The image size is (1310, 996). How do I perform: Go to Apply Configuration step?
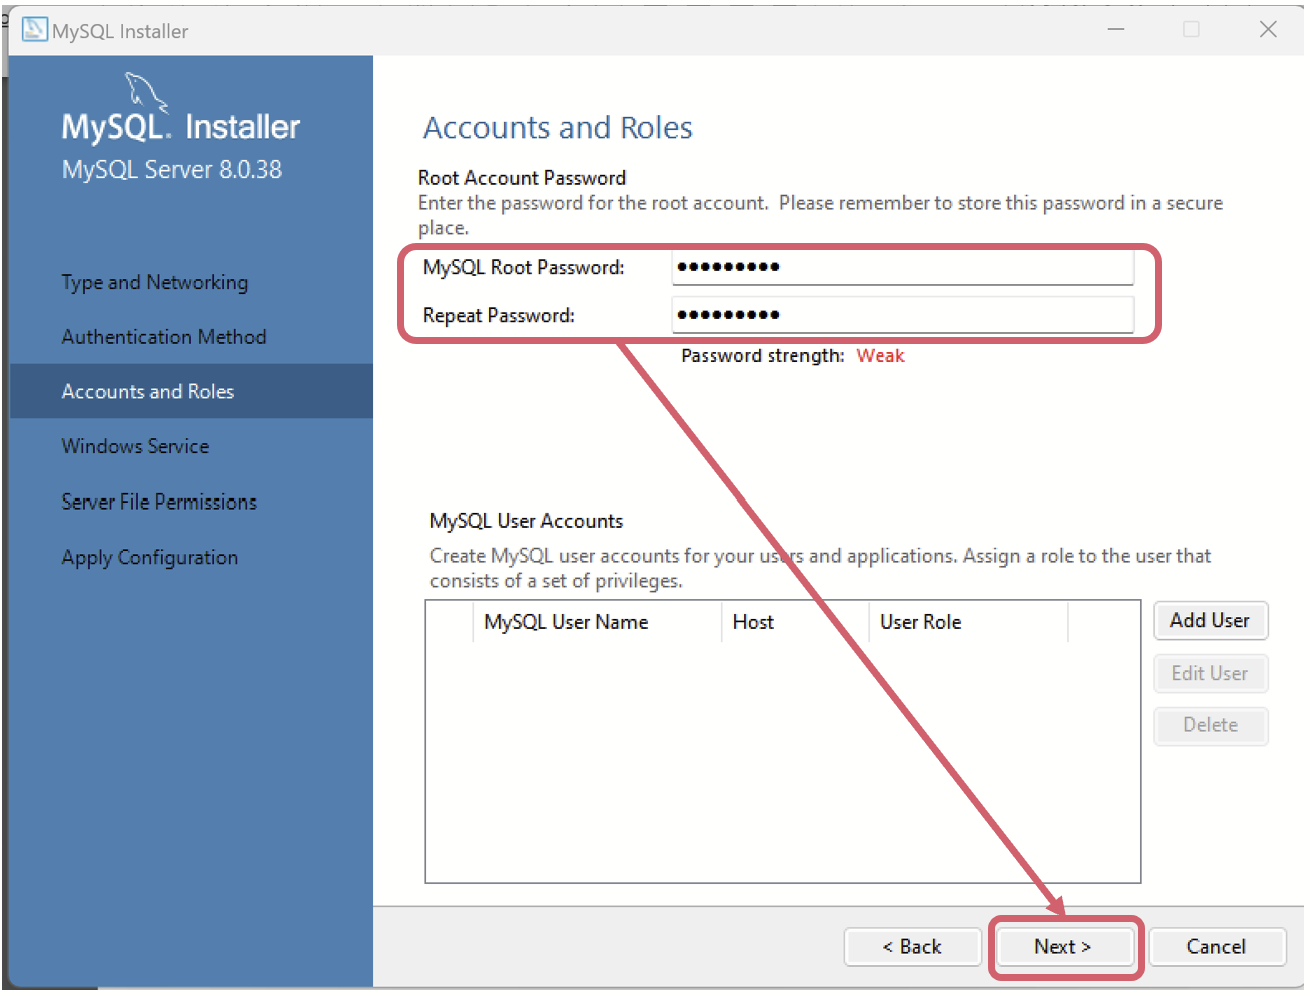150,558
